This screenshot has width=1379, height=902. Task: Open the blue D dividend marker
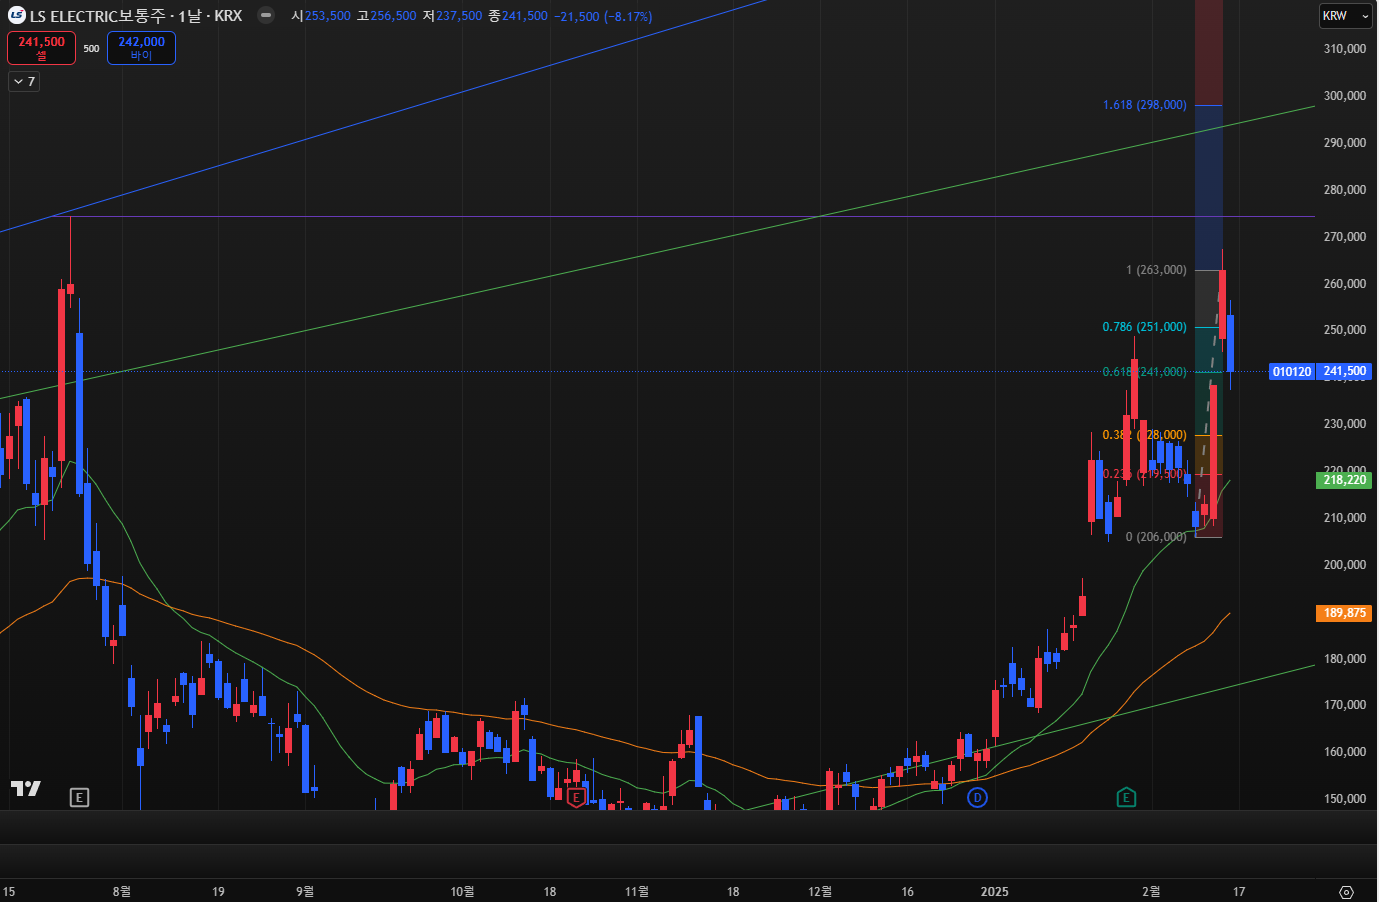coord(978,797)
